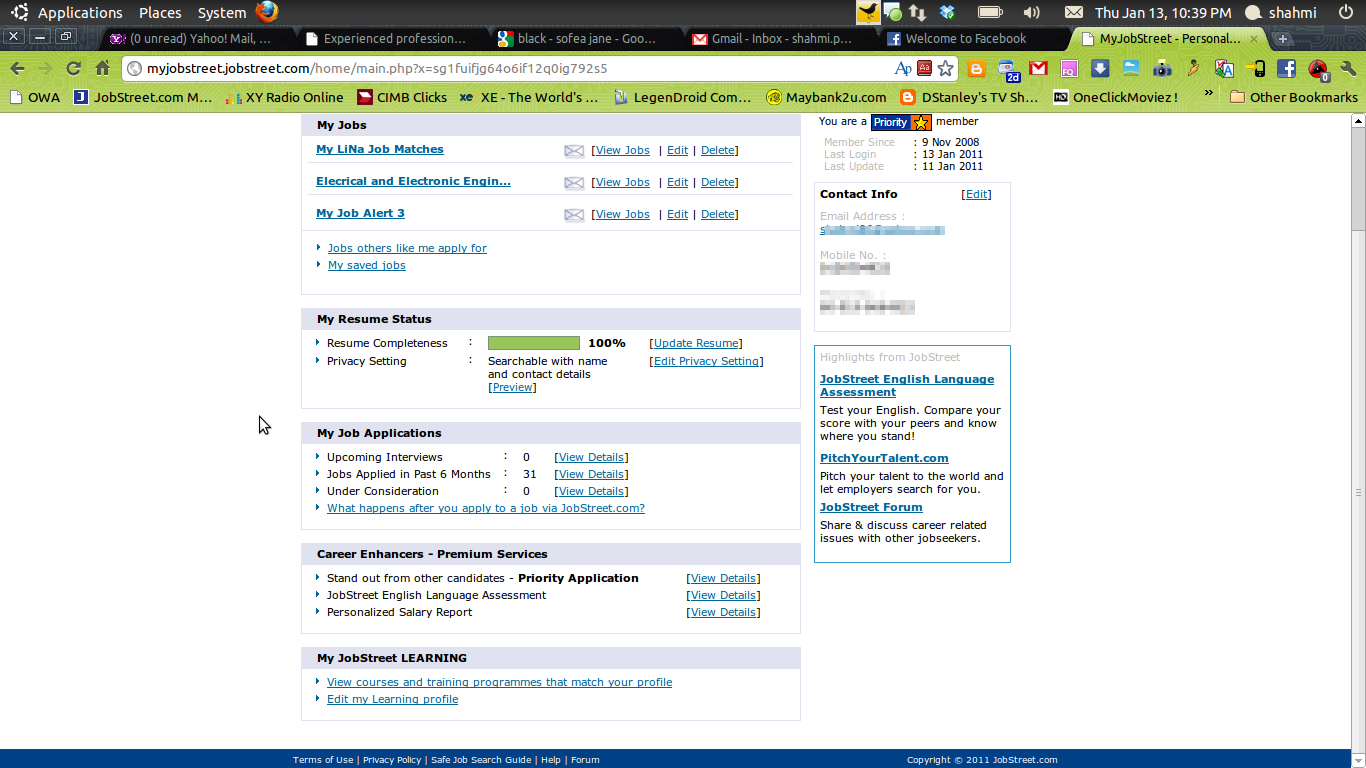1366x768 pixels.
Task: Click the red dictionary Aa icon
Action: [x=925, y=69]
